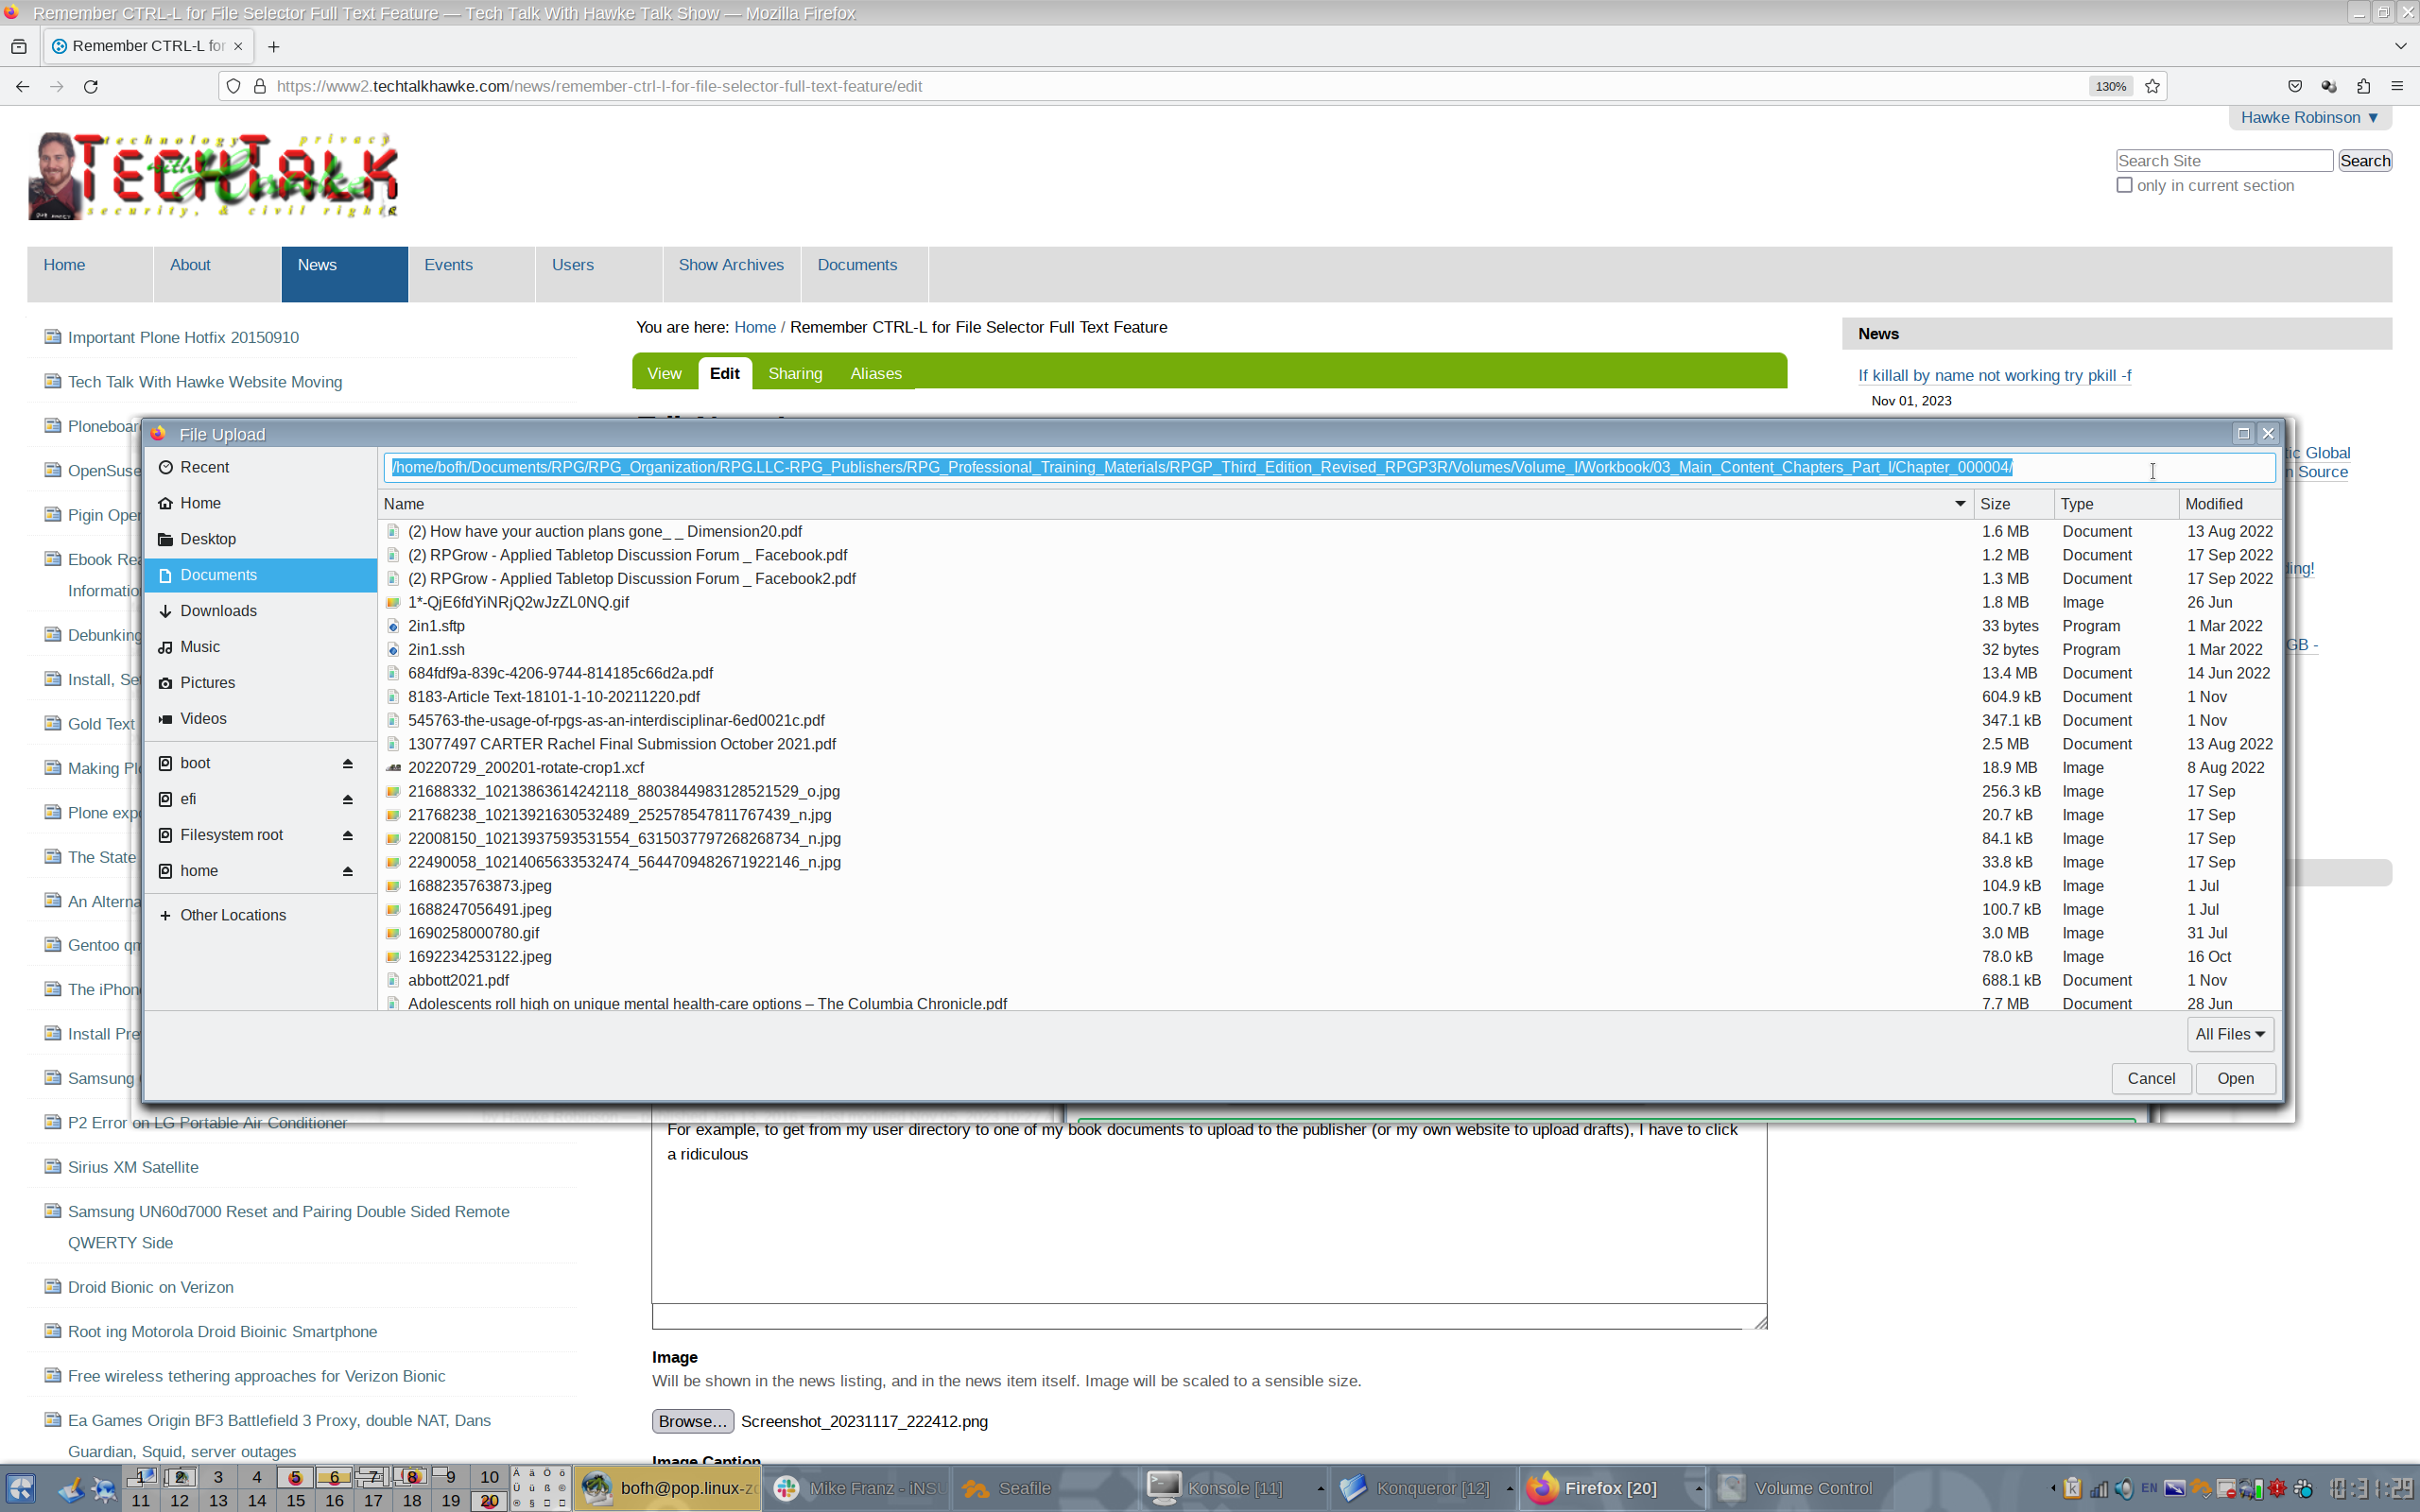Select Downloads in file dialog sidebar

tap(218, 611)
